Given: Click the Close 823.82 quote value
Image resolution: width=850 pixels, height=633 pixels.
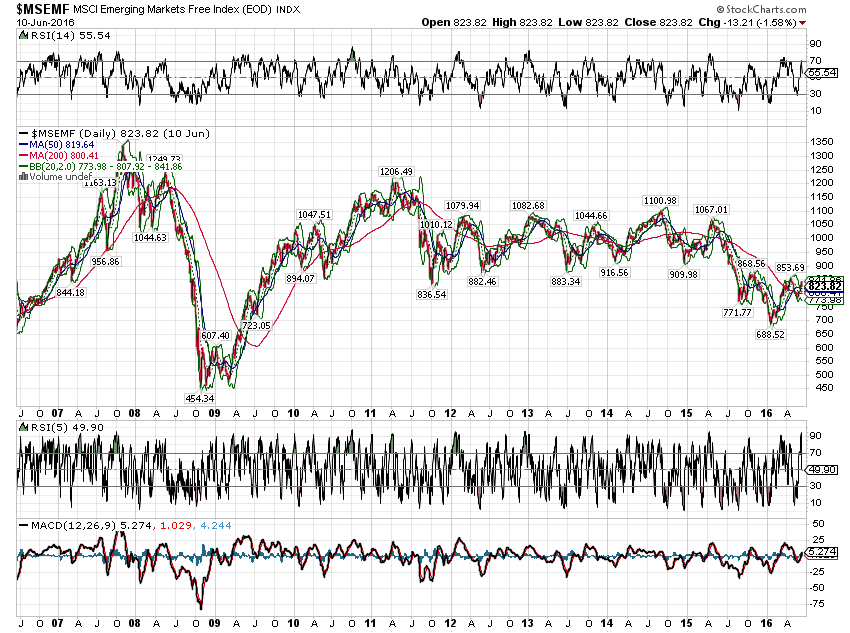Looking at the screenshot, I should (x=658, y=23).
